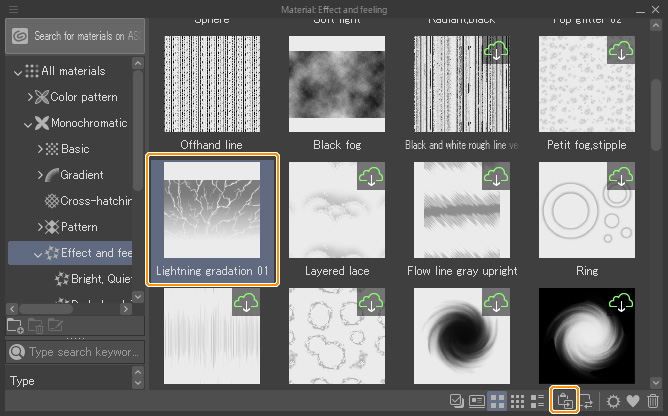The image size is (668, 416).
Task: Switch to small thumbnail grid view
Action: (517, 401)
